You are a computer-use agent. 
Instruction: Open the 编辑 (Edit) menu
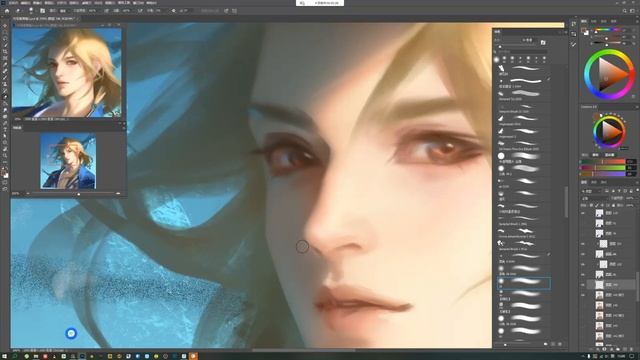tap(25, 2)
